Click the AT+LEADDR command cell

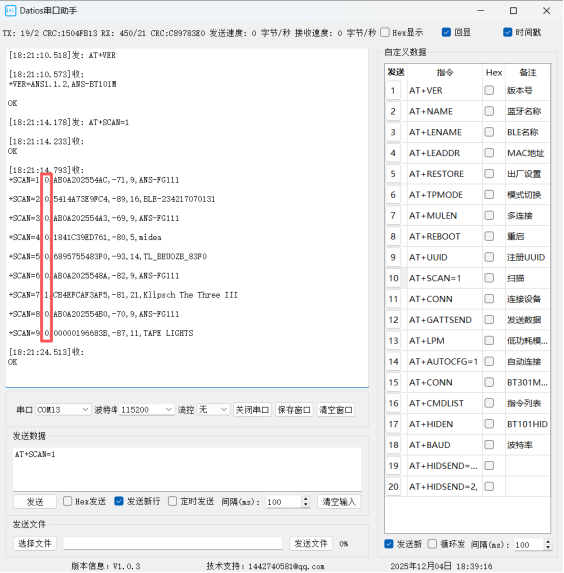pyautogui.click(x=444, y=153)
